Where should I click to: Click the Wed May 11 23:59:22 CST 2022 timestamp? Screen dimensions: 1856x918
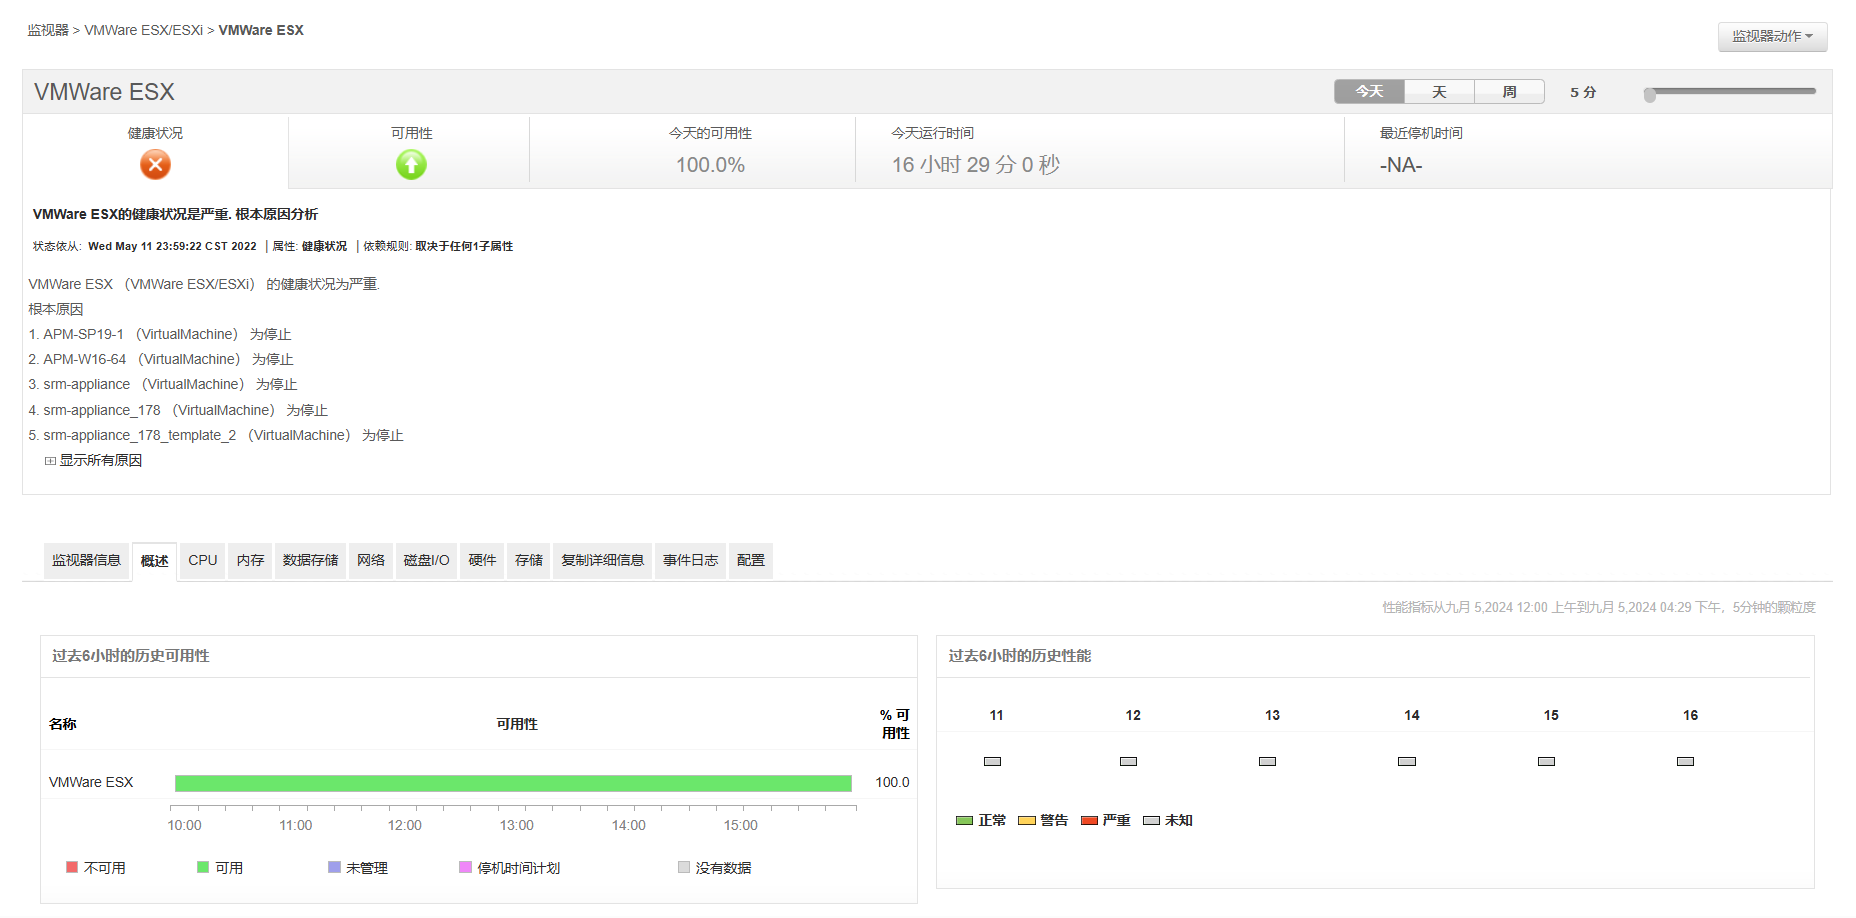172,246
